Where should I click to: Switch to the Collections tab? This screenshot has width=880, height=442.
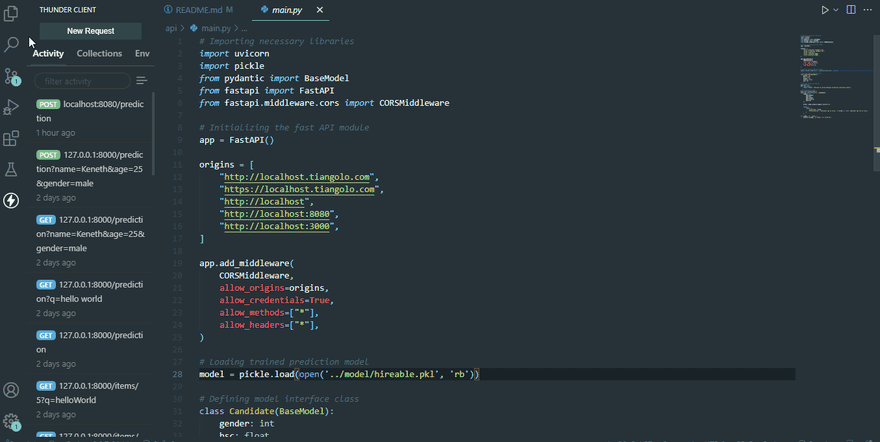click(x=99, y=53)
